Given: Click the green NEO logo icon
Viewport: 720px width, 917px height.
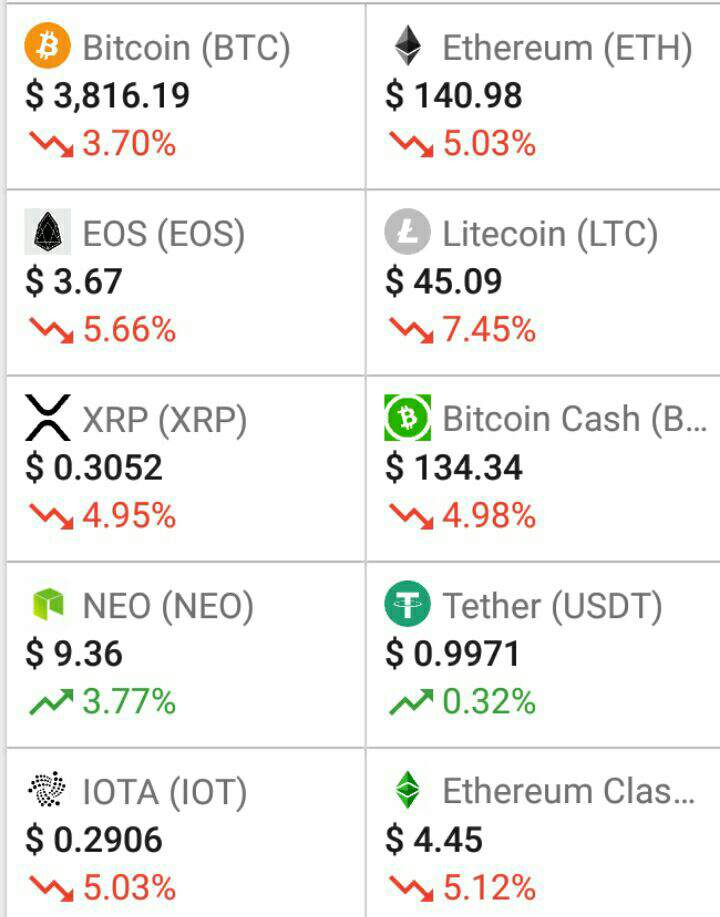Looking at the screenshot, I should coord(48,604).
